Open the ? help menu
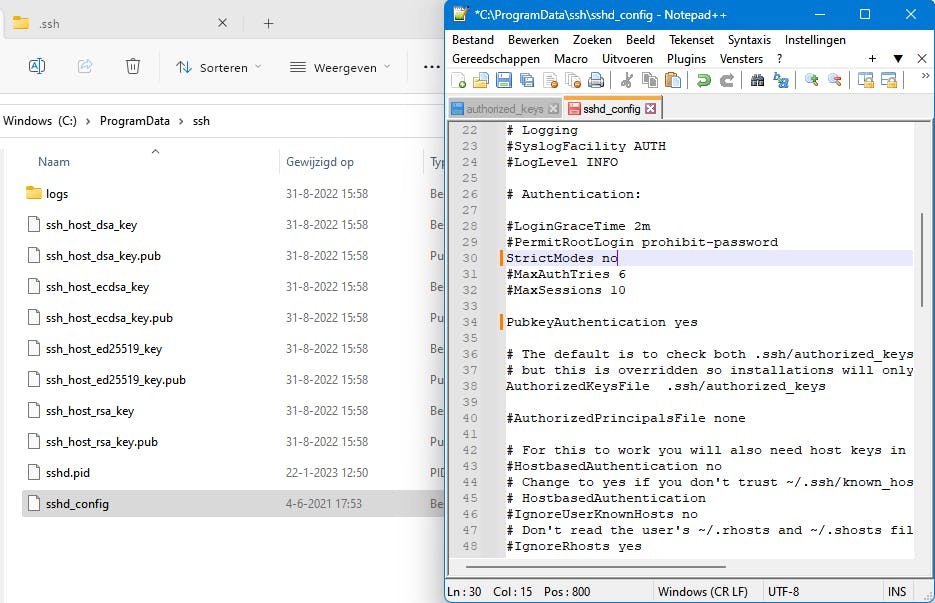 point(779,59)
